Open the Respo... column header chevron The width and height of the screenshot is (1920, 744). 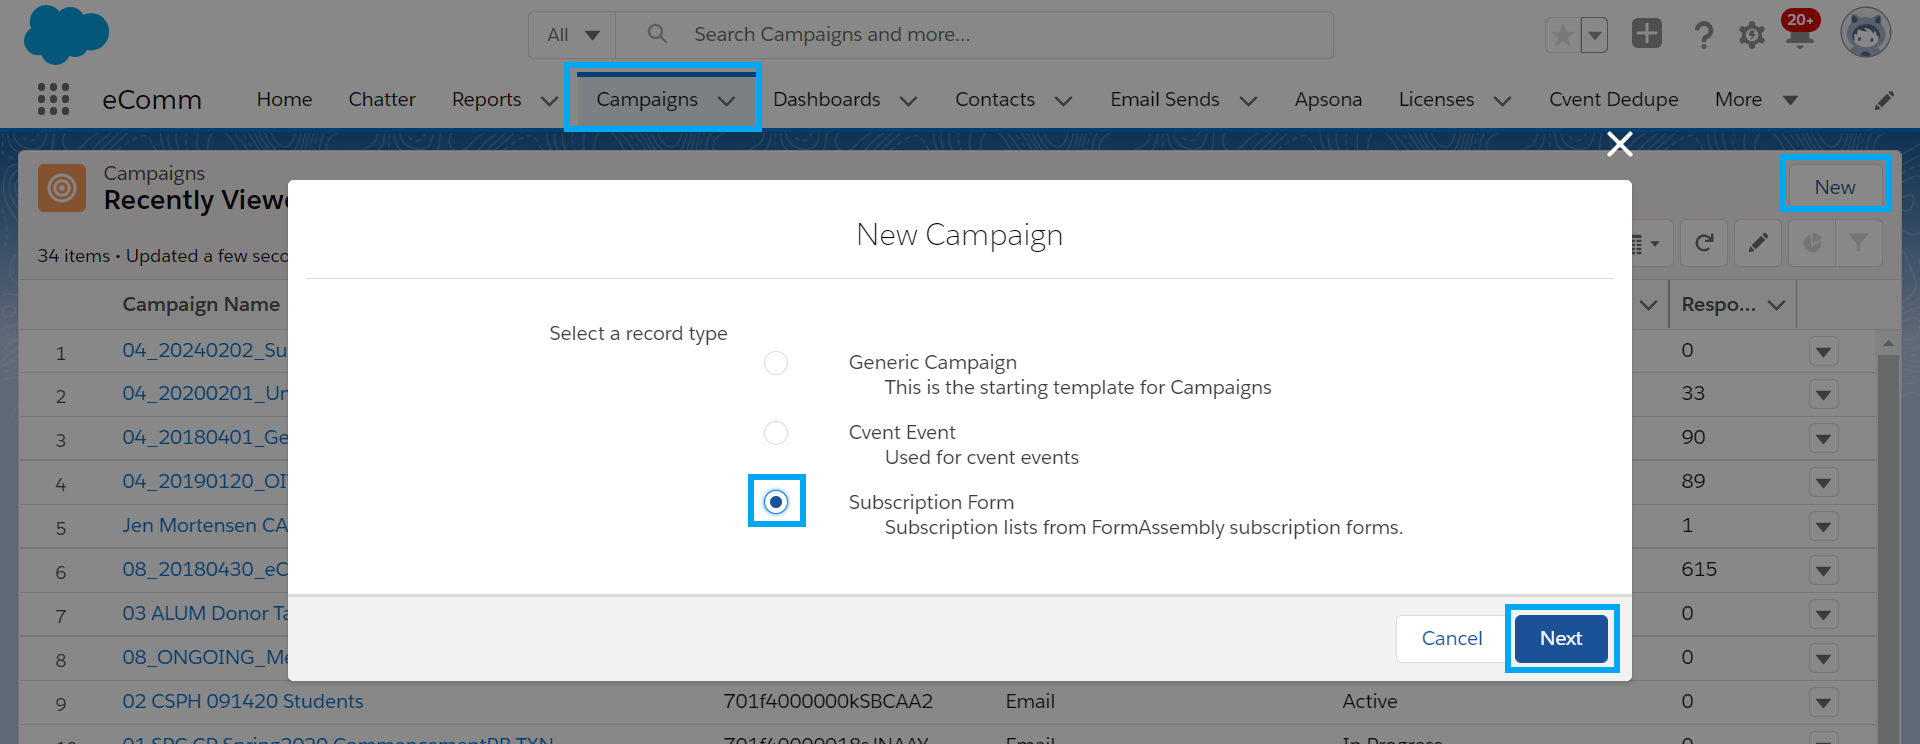(1776, 305)
